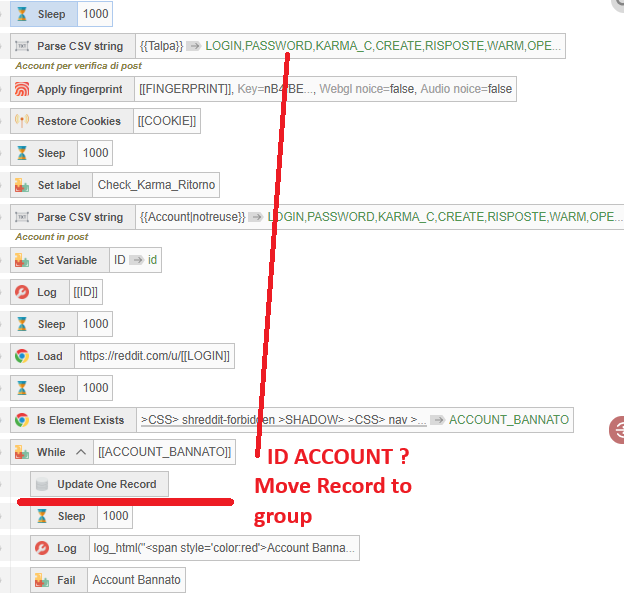The height and width of the screenshot is (594, 624).
Task: Click the red Log icon beside [[ID]]
Action: (22, 292)
